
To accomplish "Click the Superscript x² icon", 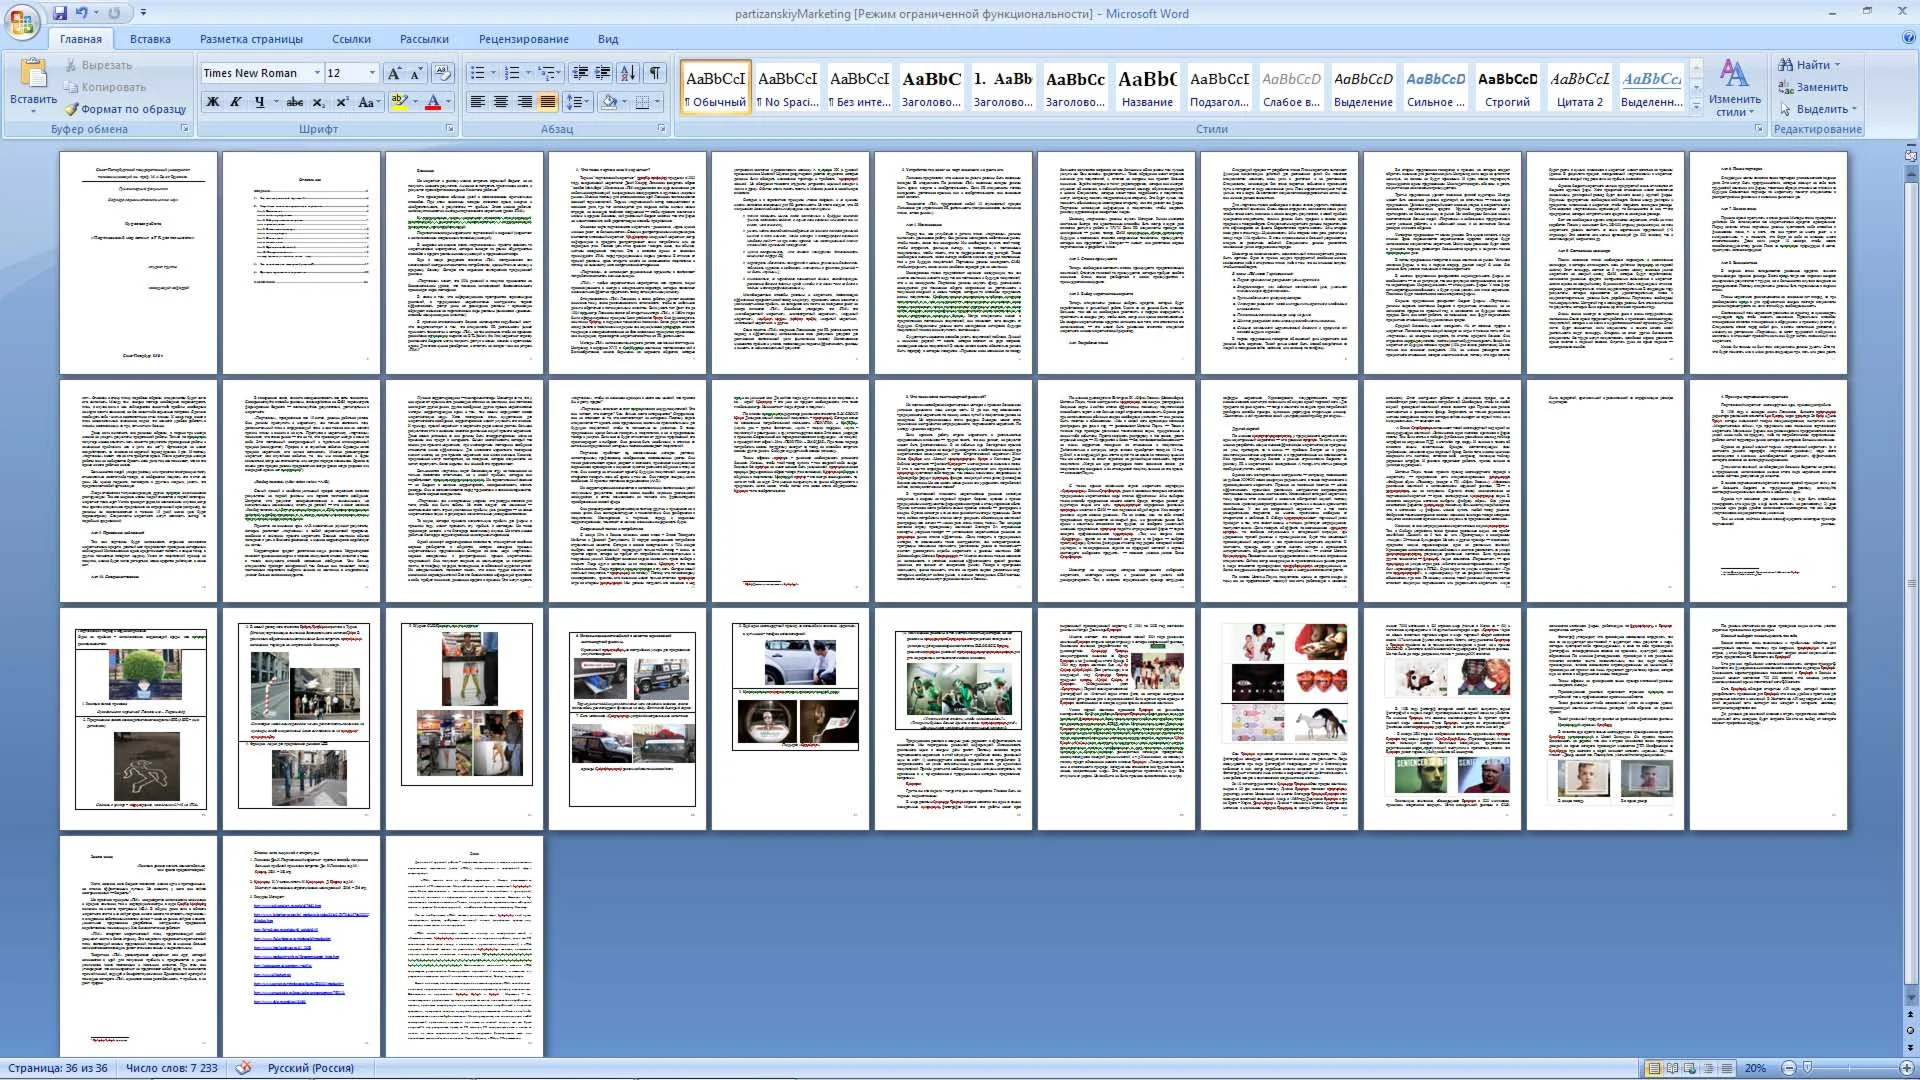I will point(342,102).
